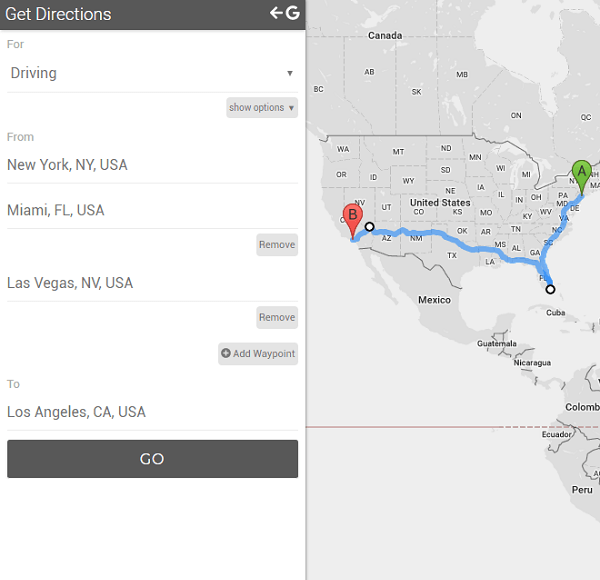This screenshot has width=600, height=580.
Task: Edit the Las Vegas, NV, USA waypoint field
Action: click(x=152, y=283)
